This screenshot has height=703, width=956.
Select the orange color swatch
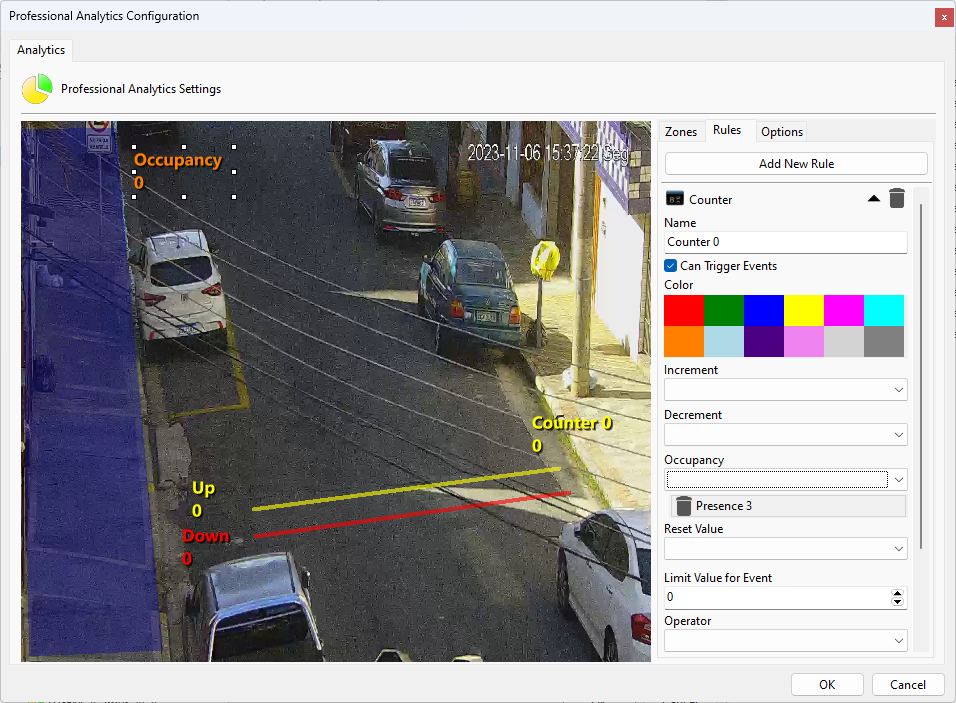684,341
